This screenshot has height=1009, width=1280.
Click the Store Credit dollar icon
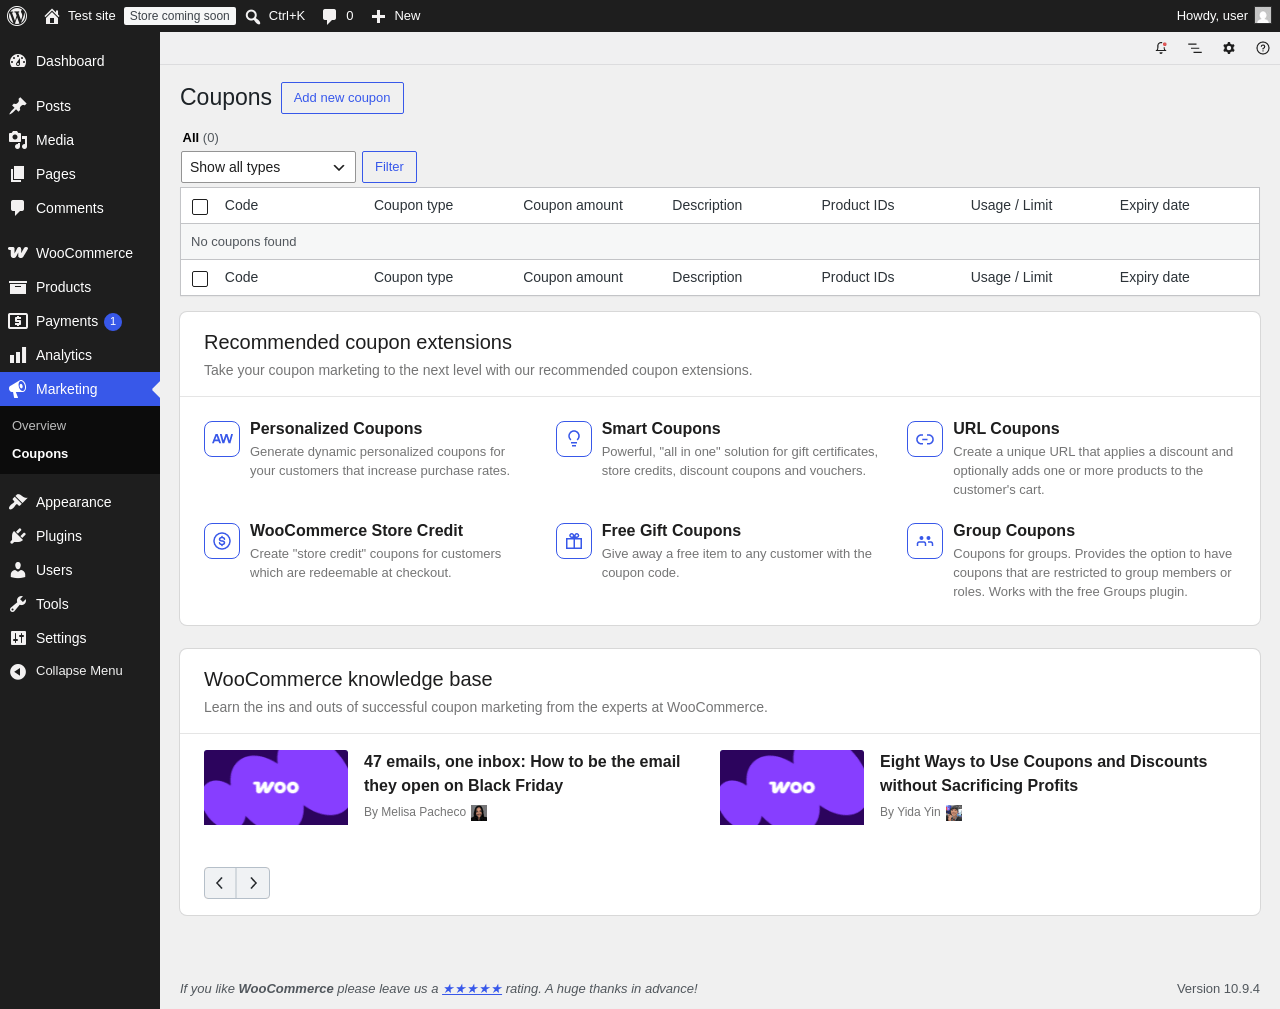click(x=222, y=541)
